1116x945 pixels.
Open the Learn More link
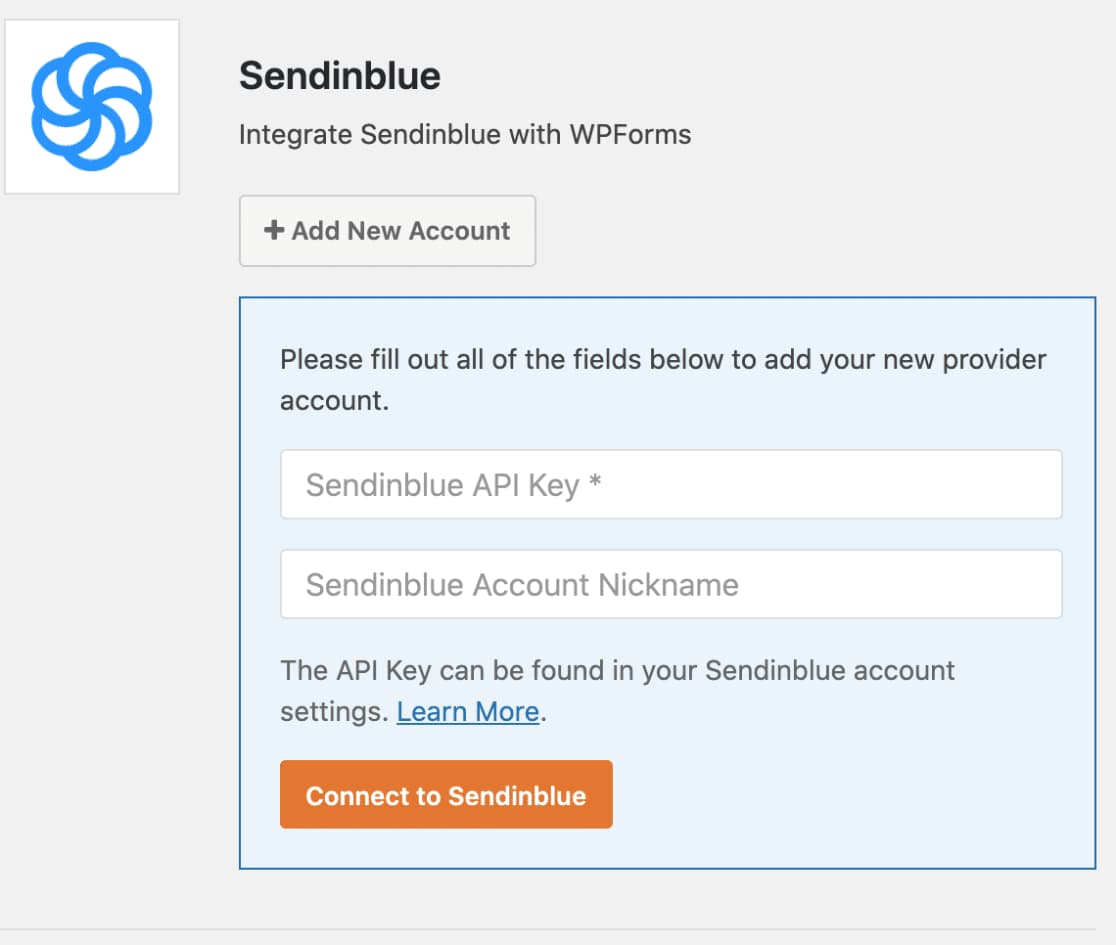[x=468, y=711]
